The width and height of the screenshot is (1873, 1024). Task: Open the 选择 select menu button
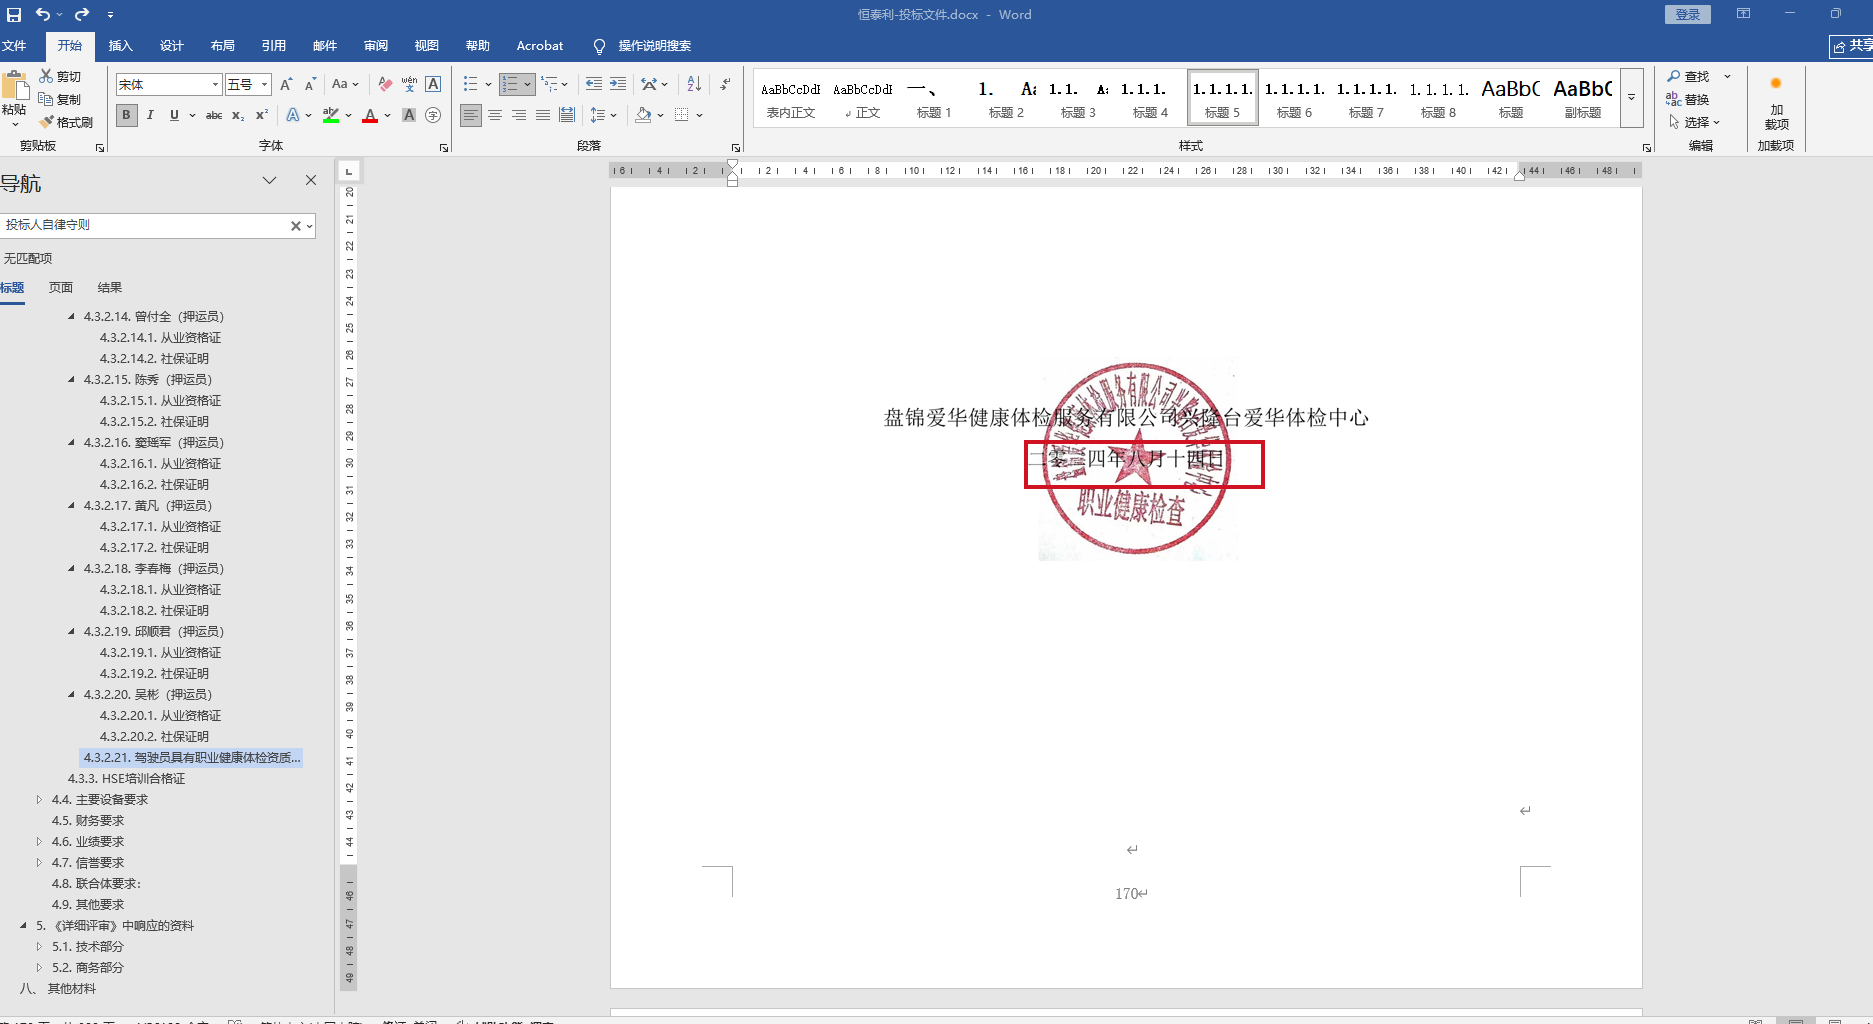1694,122
